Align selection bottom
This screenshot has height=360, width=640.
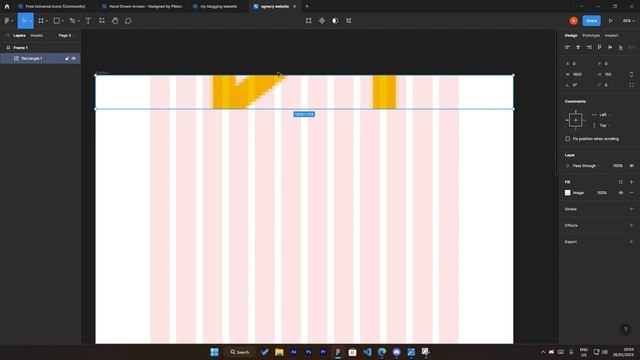(621, 48)
